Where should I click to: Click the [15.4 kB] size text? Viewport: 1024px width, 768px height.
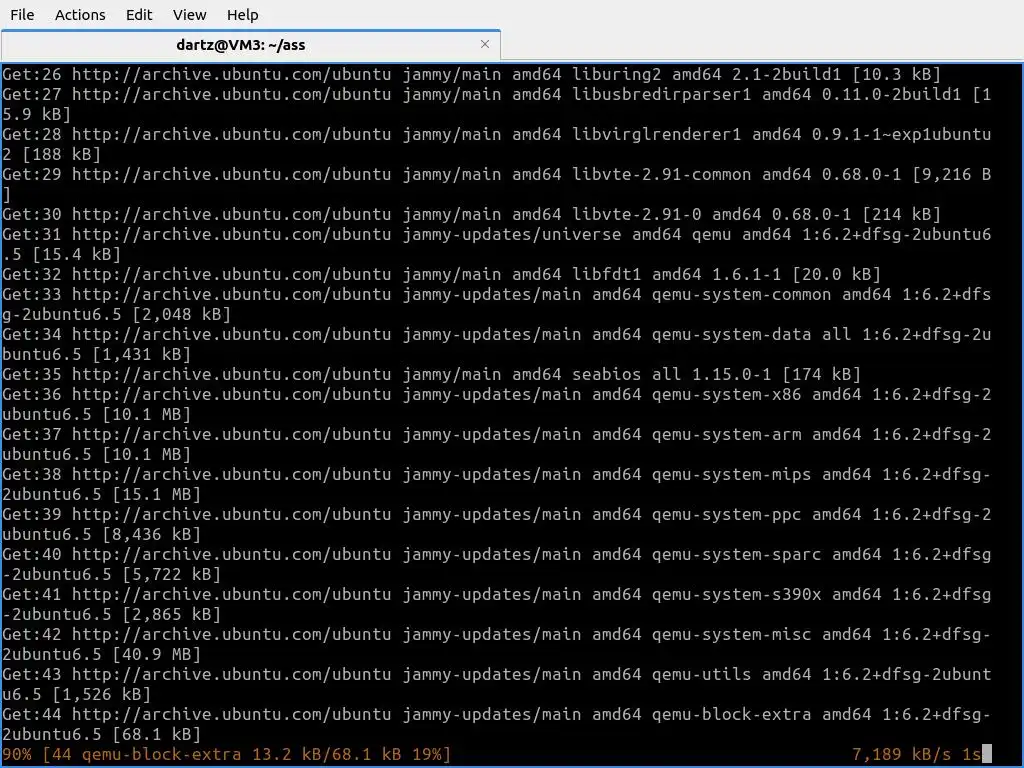click(x=76, y=254)
